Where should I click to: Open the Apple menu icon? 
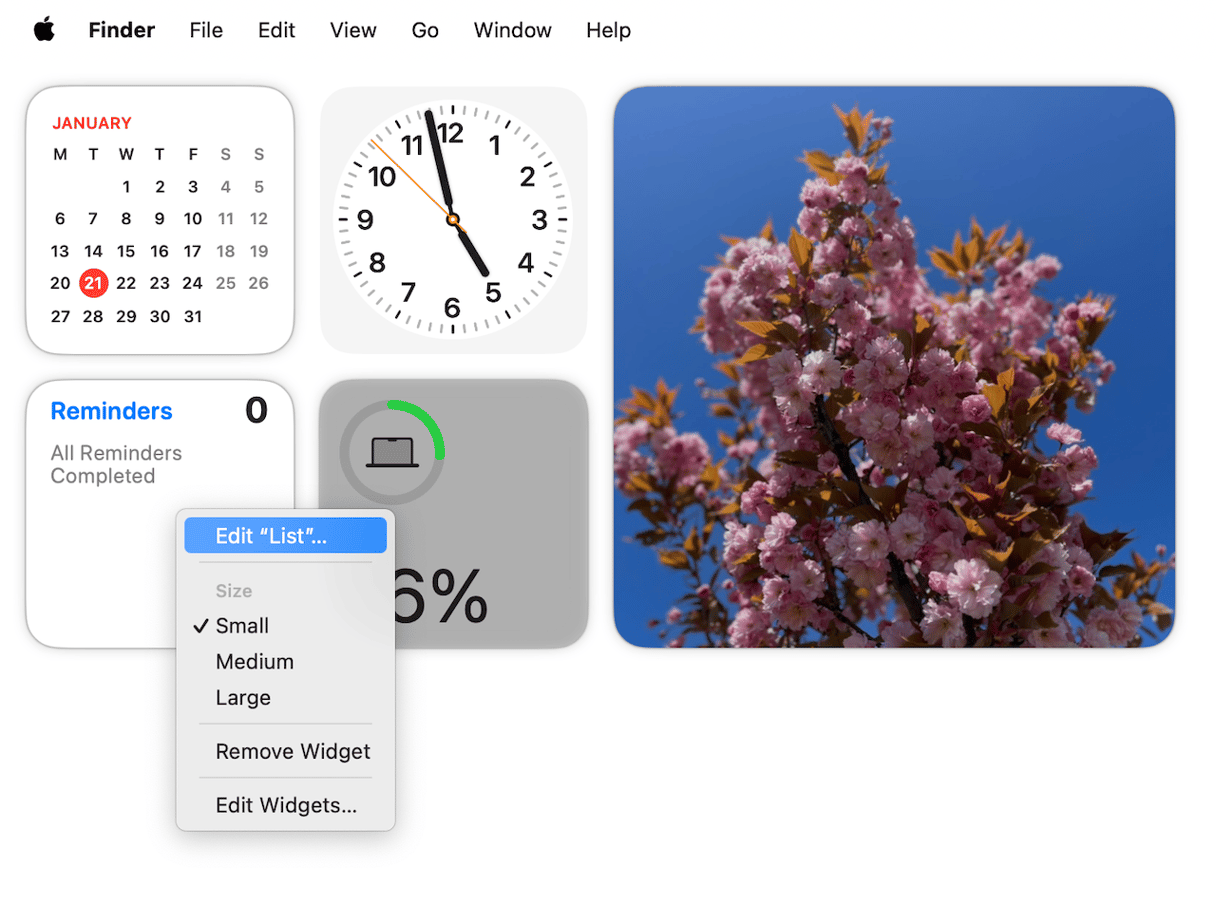[x=44, y=30]
